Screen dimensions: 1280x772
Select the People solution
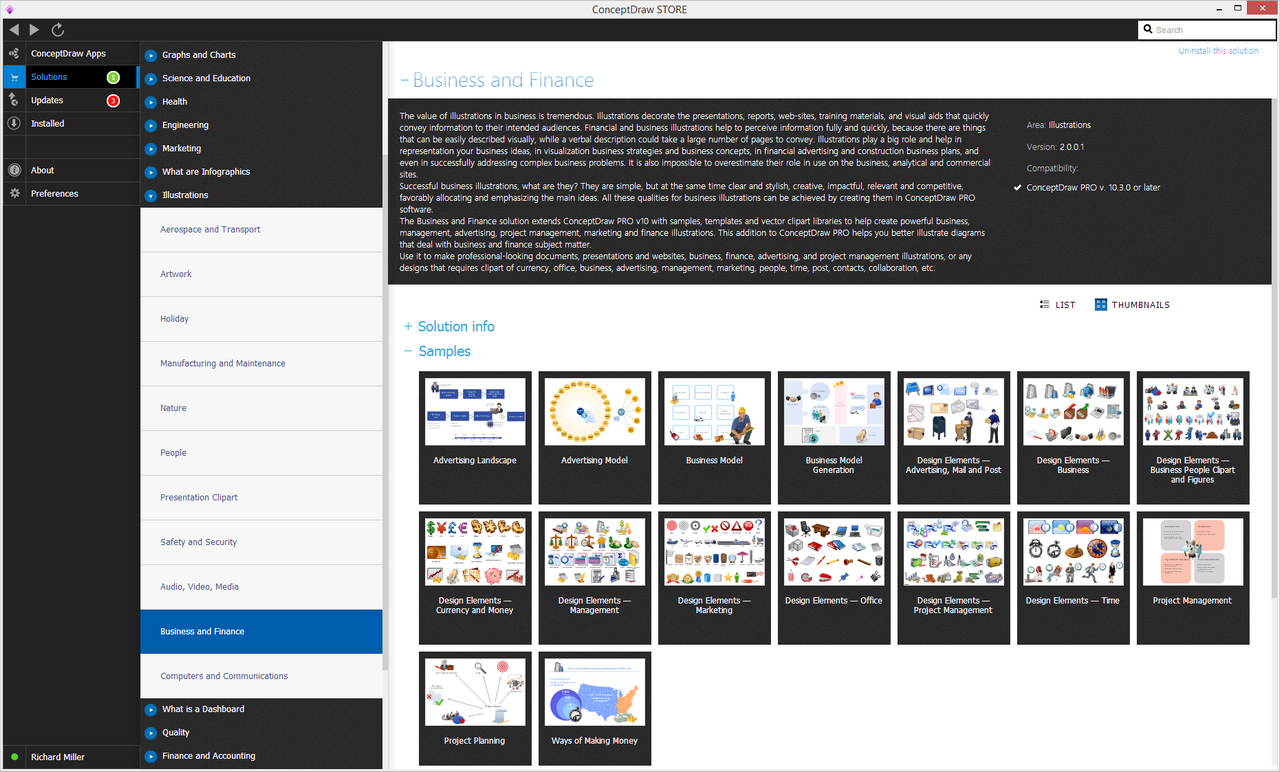[x=261, y=453]
